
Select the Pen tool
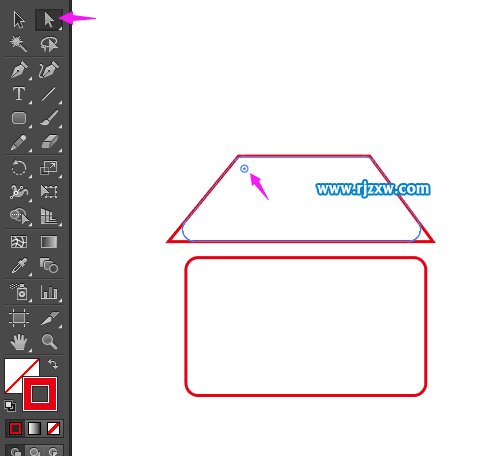pos(19,69)
